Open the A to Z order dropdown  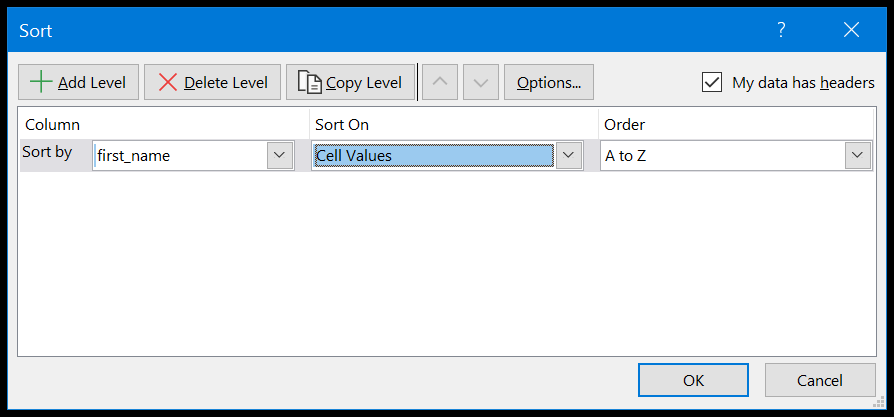click(858, 155)
